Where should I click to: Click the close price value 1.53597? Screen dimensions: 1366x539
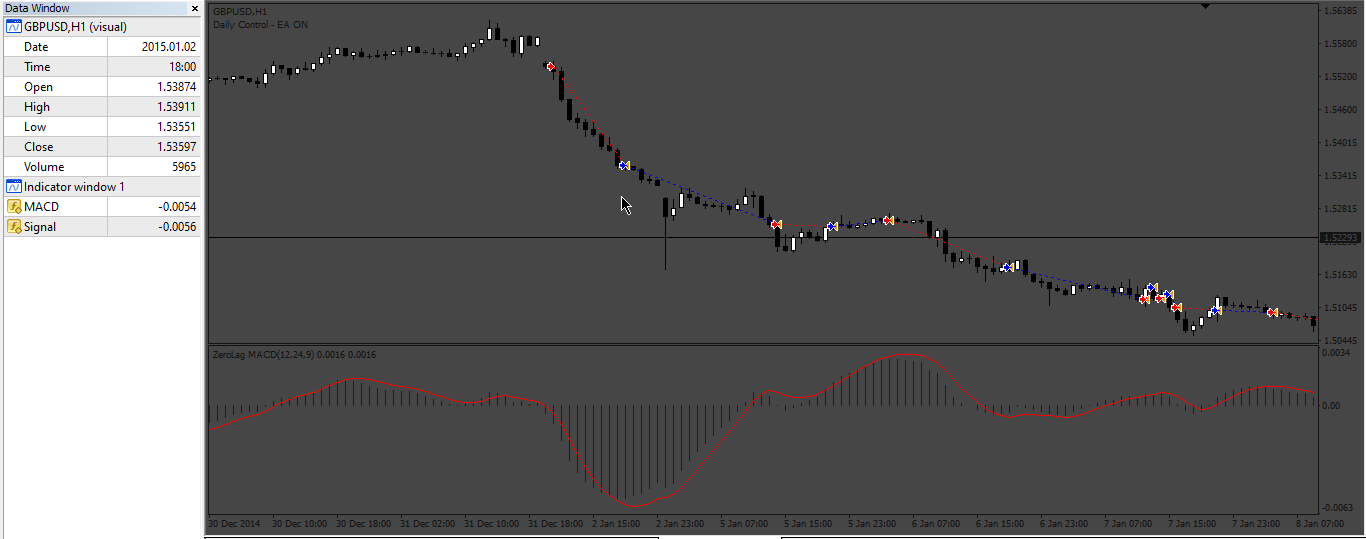pyautogui.click(x=177, y=147)
